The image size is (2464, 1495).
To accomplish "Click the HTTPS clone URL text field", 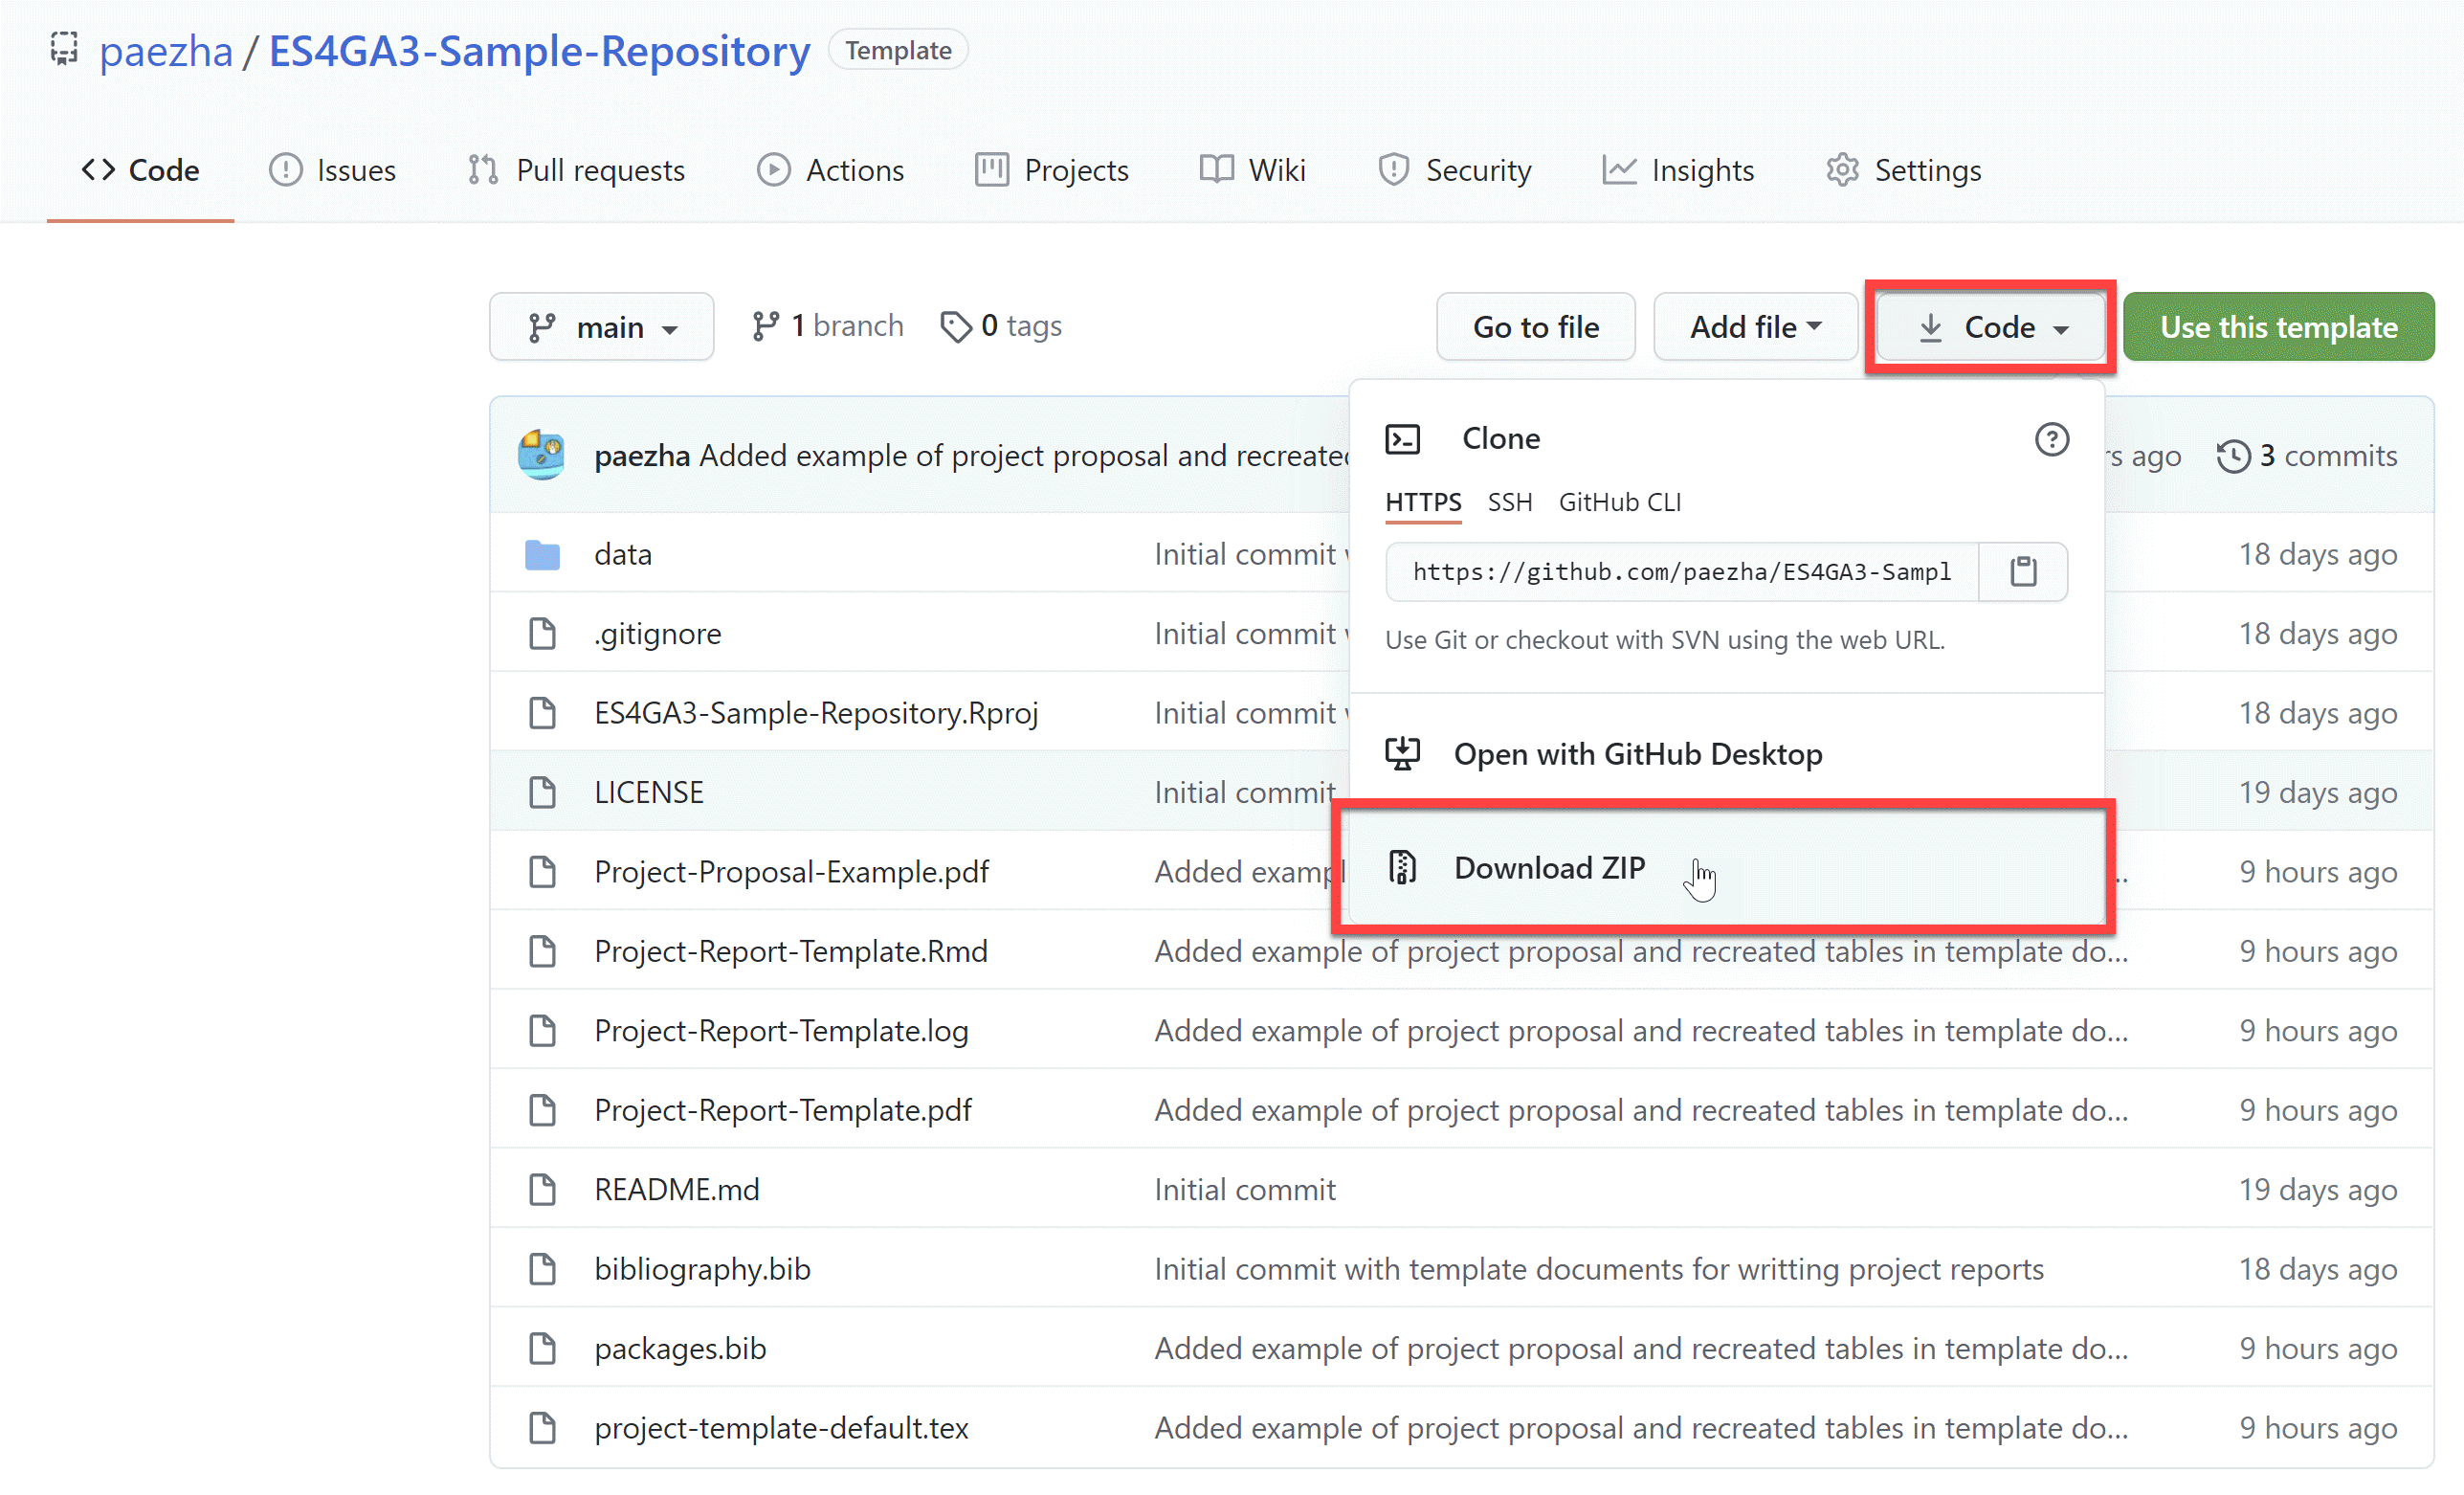I will tap(1680, 572).
